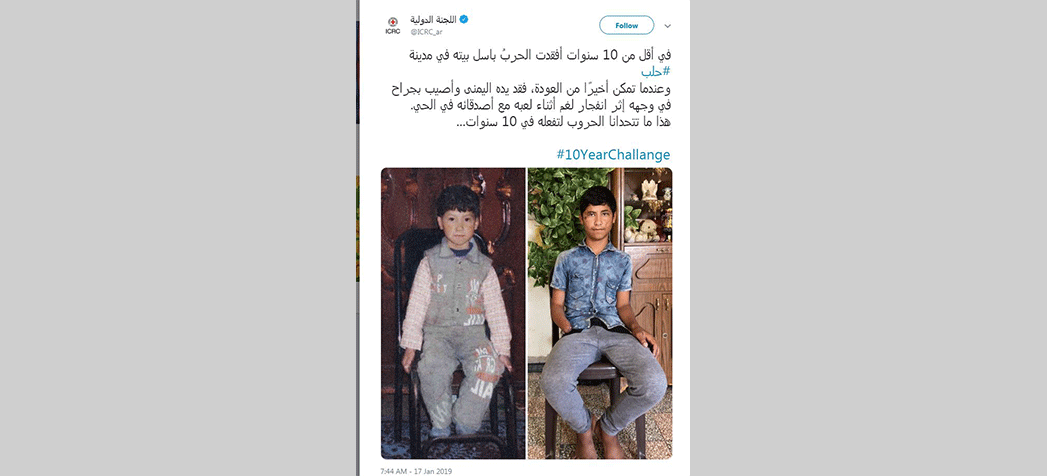Click the gray overlay right of the tweet
The image size is (1047, 476).
click(x=868, y=238)
